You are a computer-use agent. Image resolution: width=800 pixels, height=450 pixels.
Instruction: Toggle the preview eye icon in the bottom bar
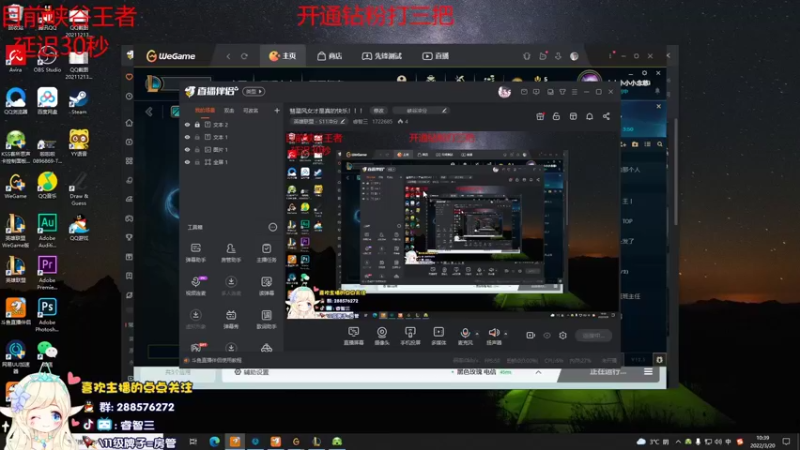pyautogui.click(x=547, y=335)
